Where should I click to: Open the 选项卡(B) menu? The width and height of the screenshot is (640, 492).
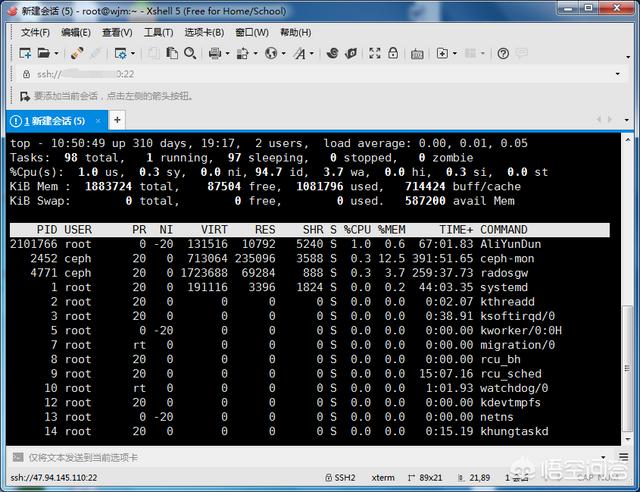(x=204, y=33)
